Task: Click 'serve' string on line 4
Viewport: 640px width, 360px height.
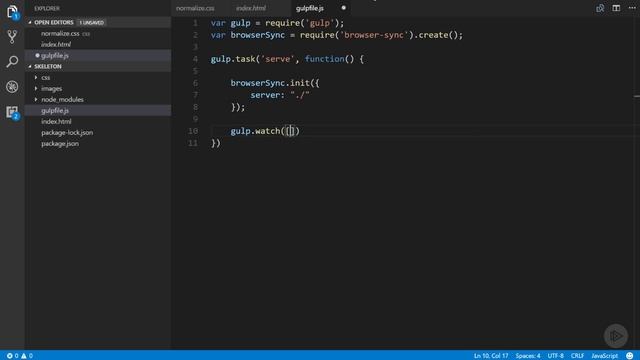Action: coord(278,59)
